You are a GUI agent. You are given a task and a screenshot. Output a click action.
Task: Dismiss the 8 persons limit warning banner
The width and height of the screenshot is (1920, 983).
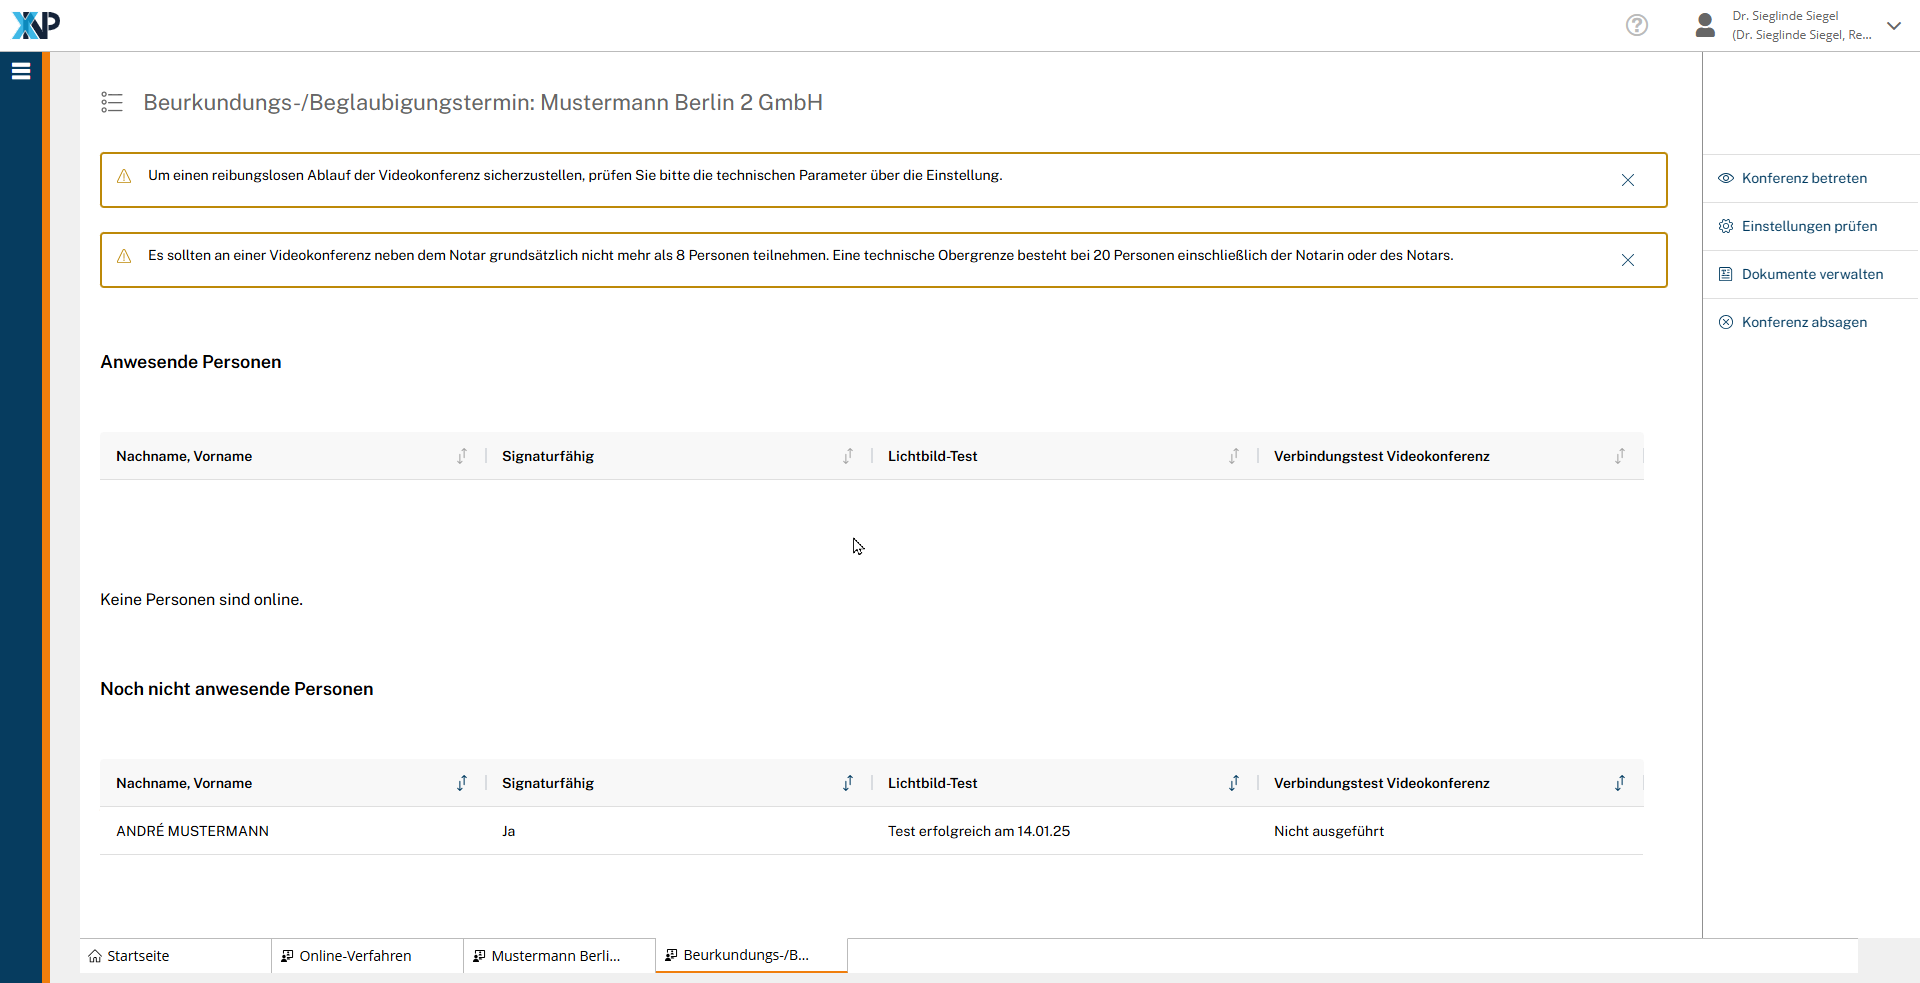point(1628,260)
